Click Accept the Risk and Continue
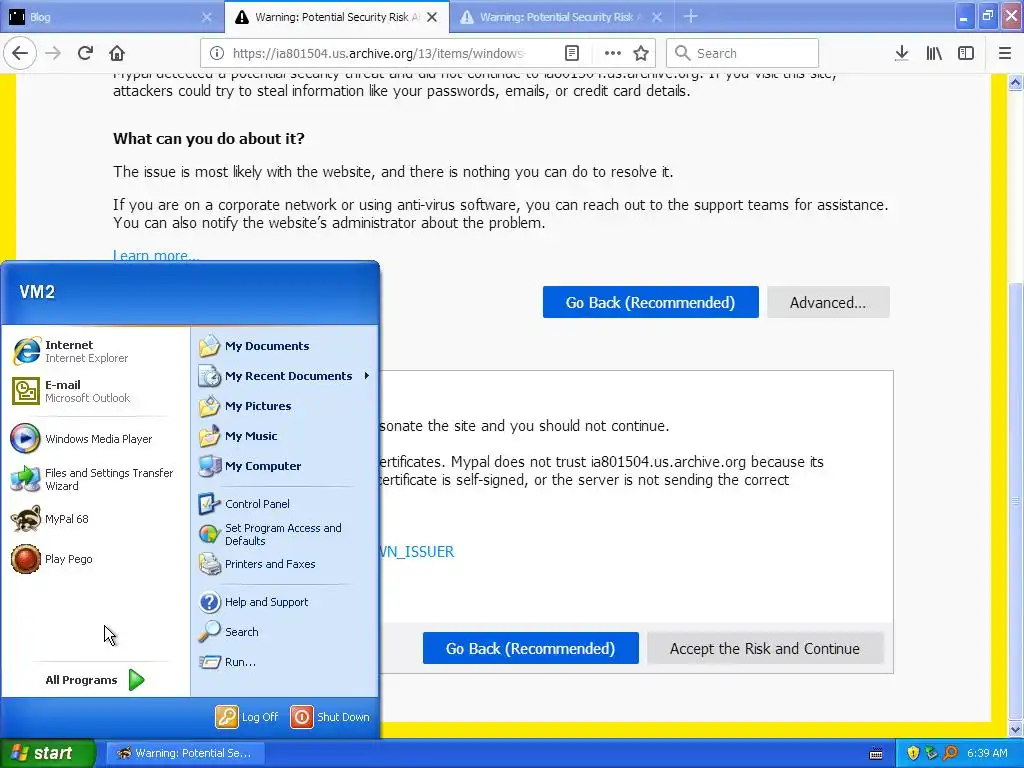This screenshot has height=768, width=1024. coord(765,648)
